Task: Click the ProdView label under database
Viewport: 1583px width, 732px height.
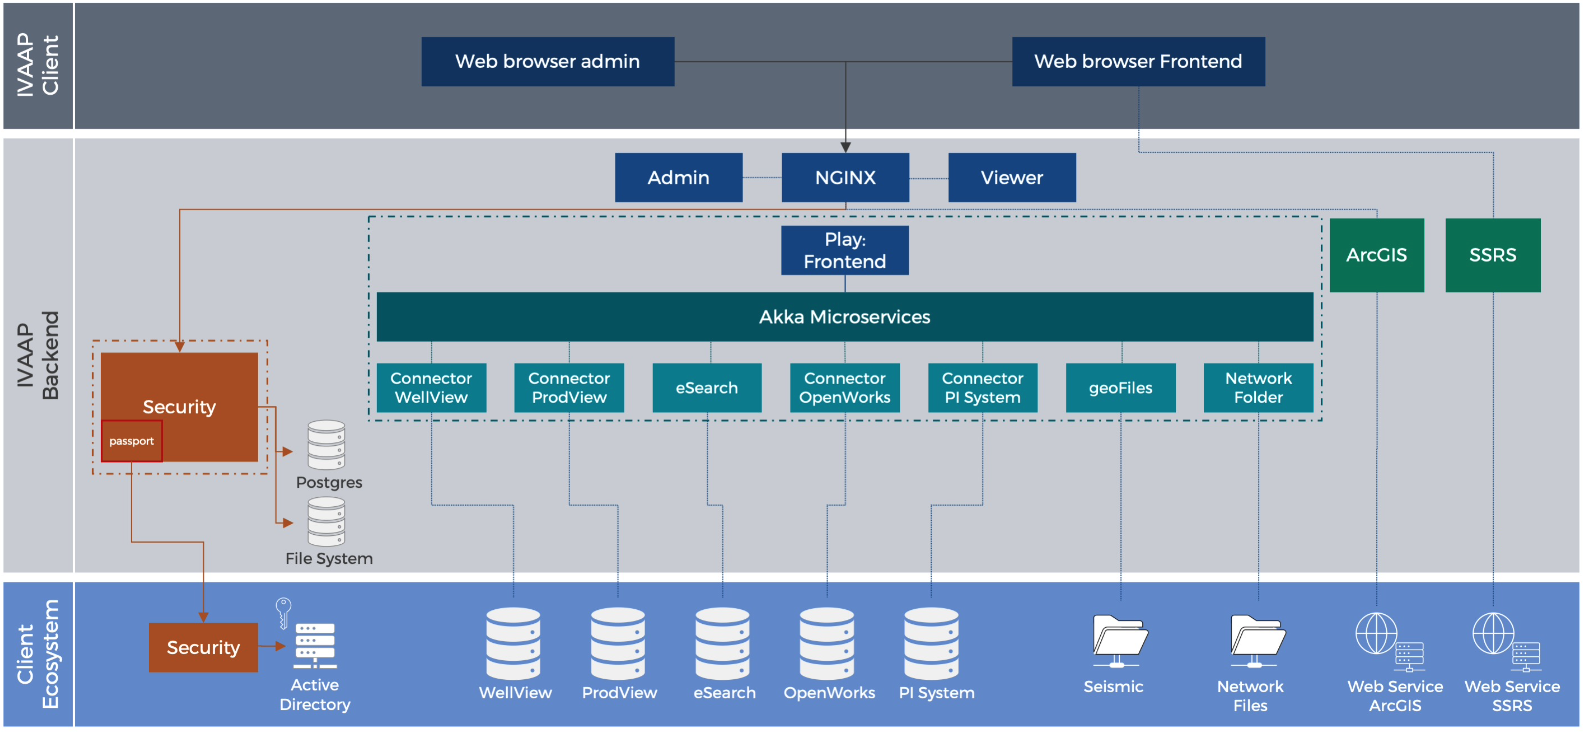Action: [619, 693]
